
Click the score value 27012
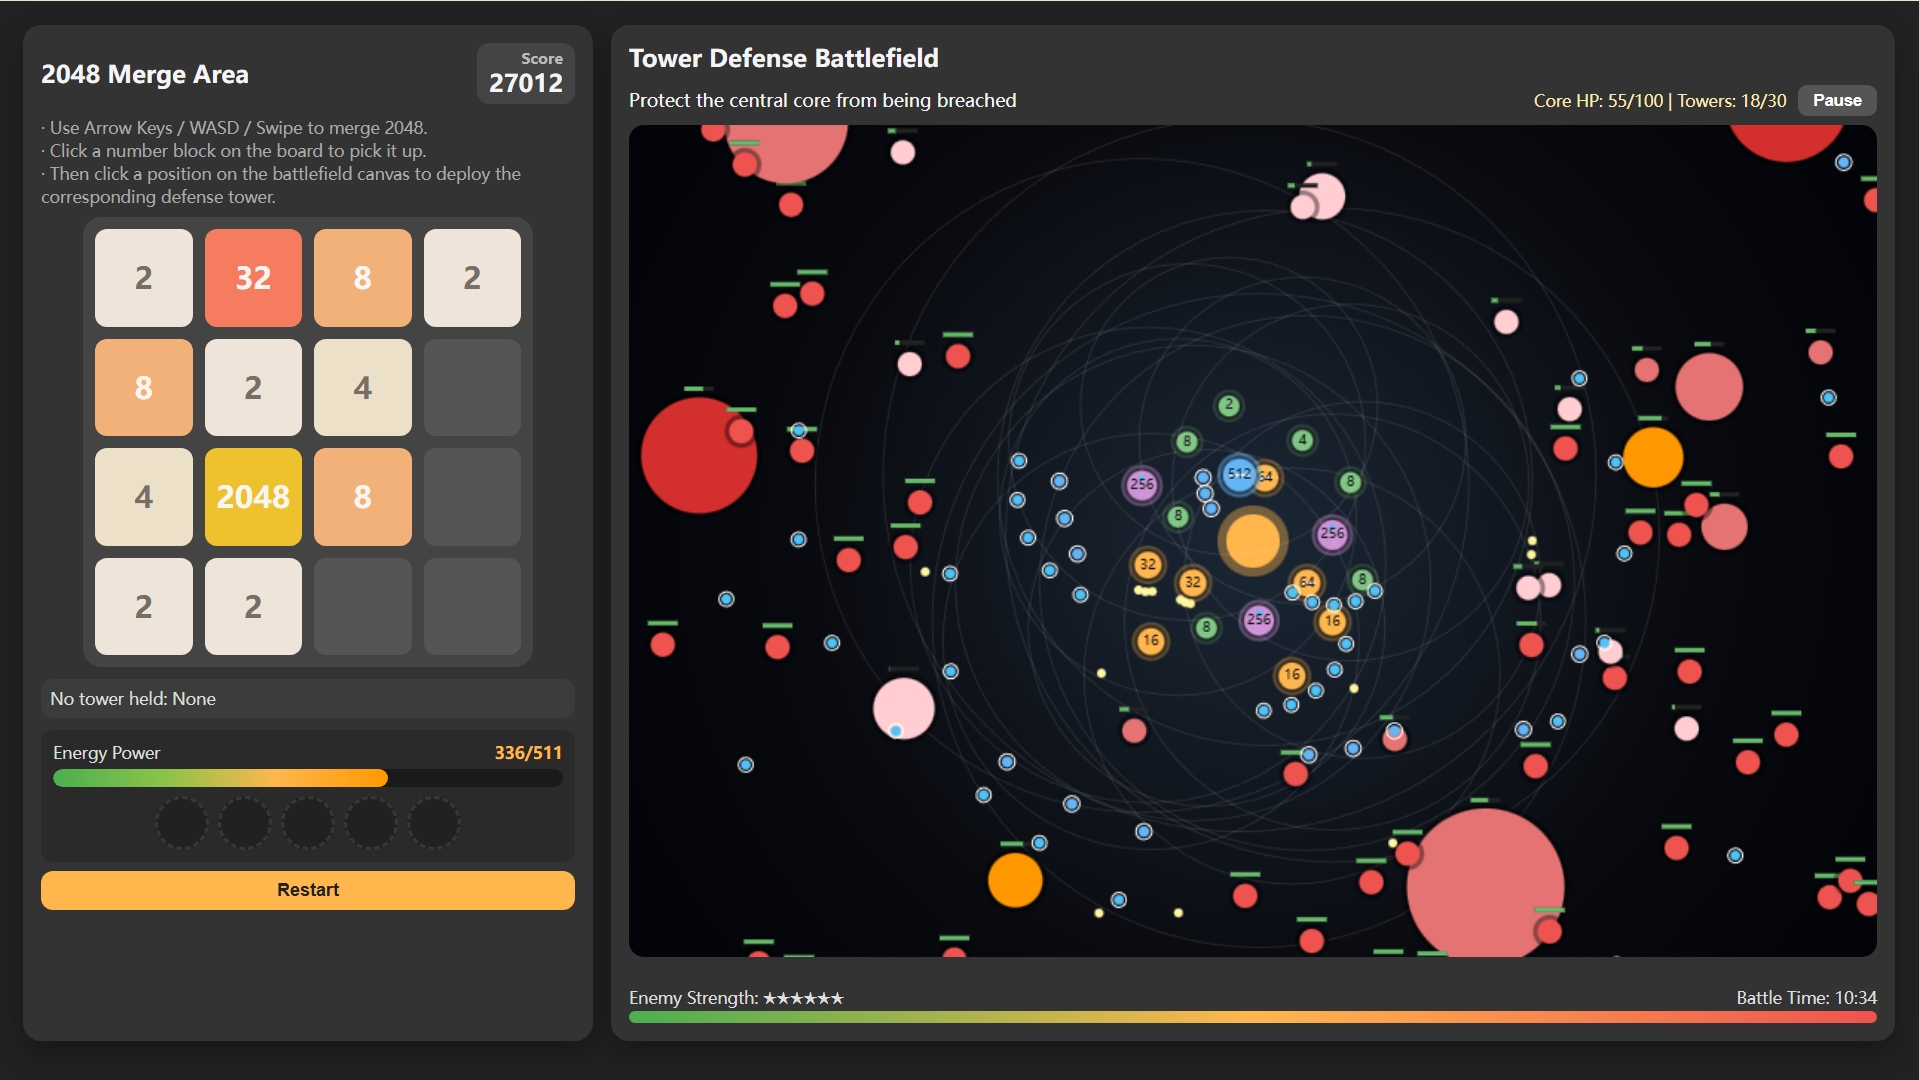tap(526, 83)
